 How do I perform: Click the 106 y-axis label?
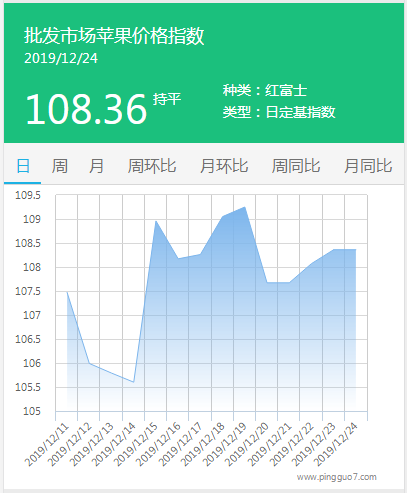[32, 363]
